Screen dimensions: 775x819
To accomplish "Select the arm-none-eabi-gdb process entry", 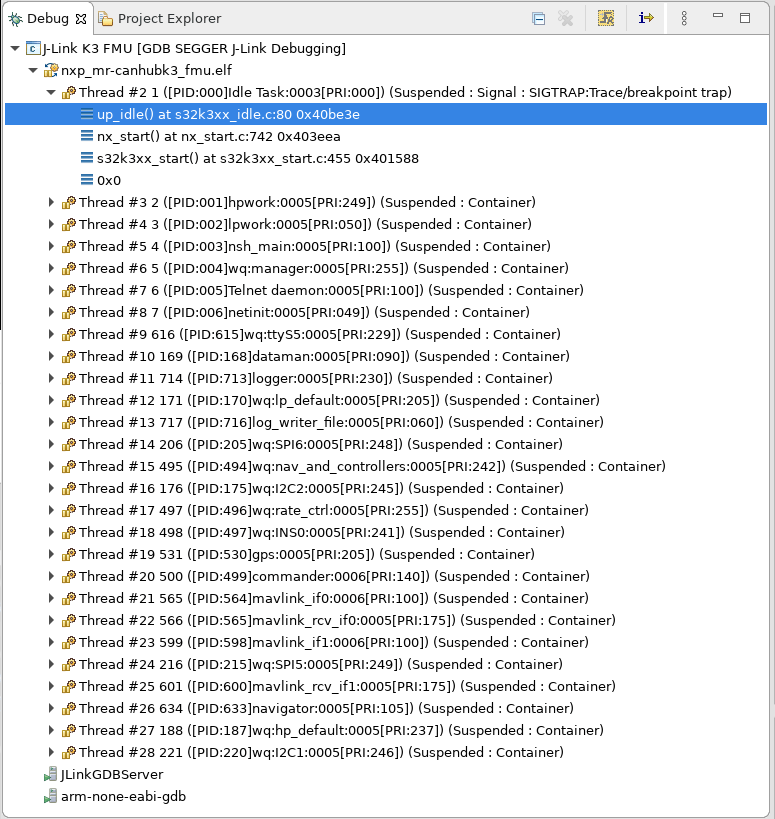I will click(123, 796).
